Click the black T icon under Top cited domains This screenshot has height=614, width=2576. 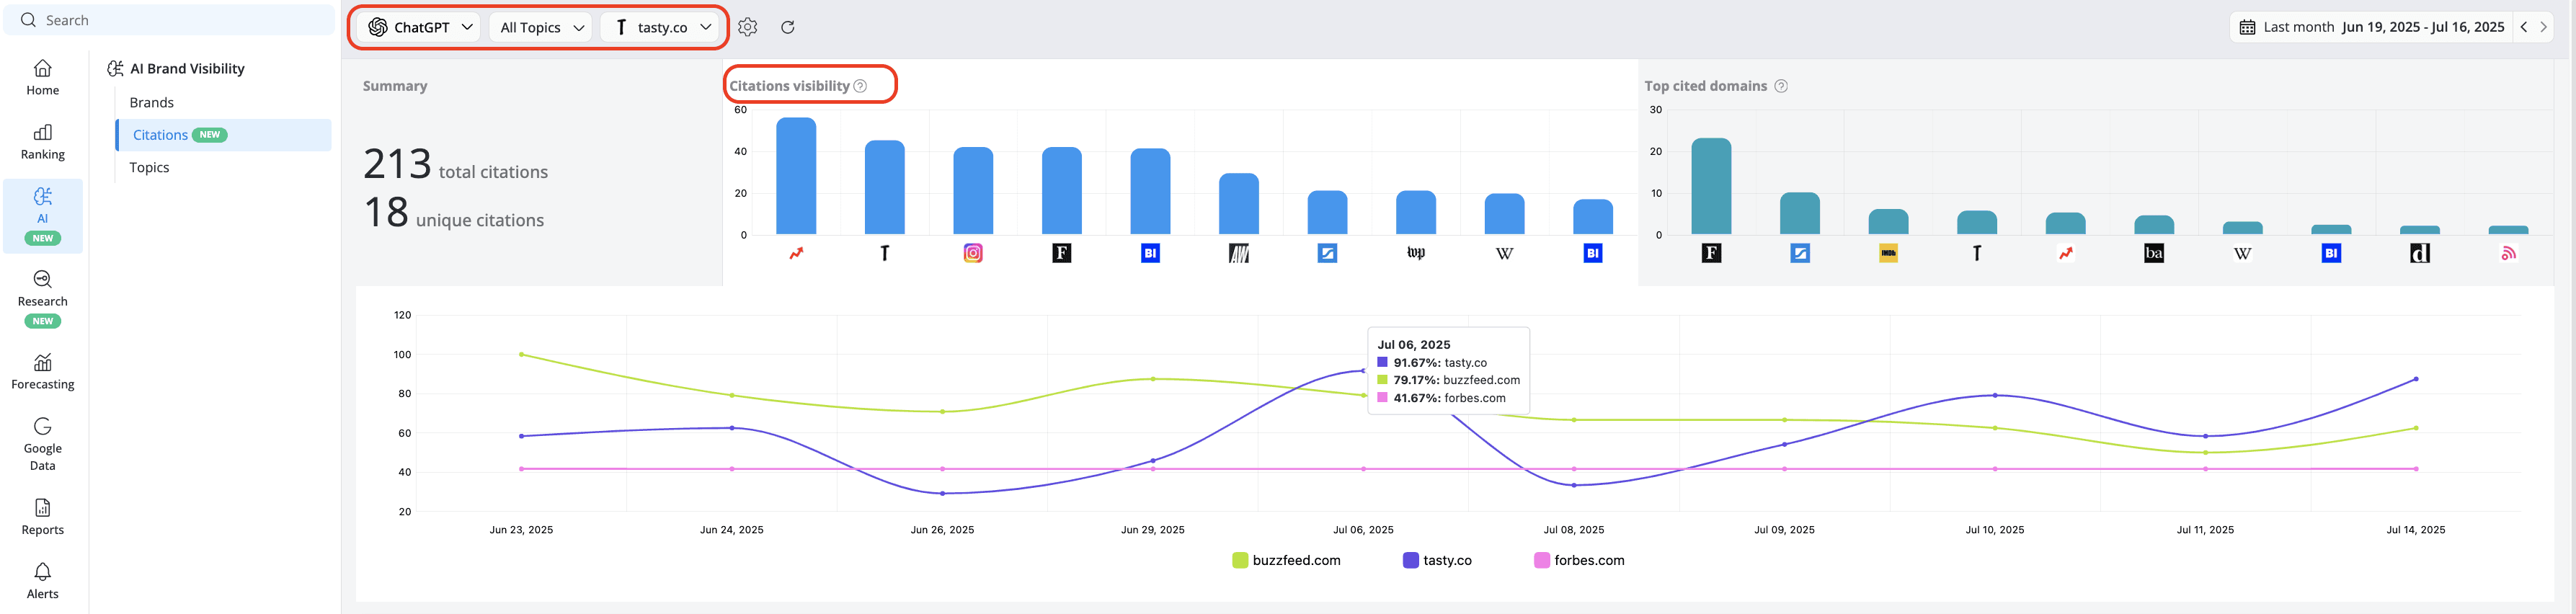pyautogui.click(x=1977, y=253)
